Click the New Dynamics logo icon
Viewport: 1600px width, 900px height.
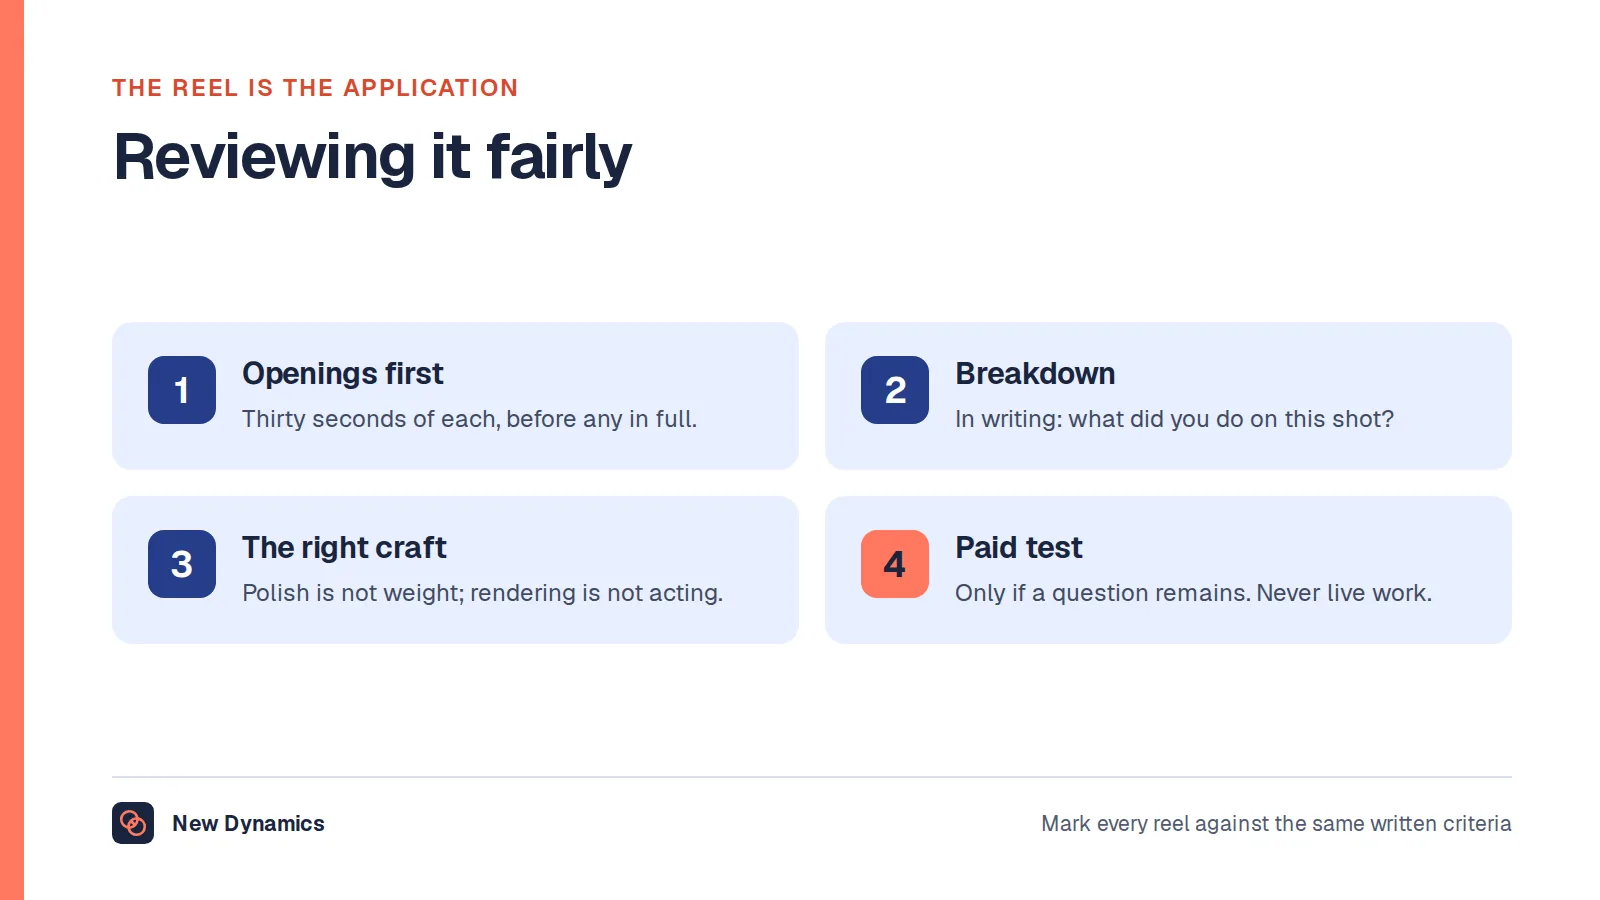pyautogui.click(x=133, y=823)
